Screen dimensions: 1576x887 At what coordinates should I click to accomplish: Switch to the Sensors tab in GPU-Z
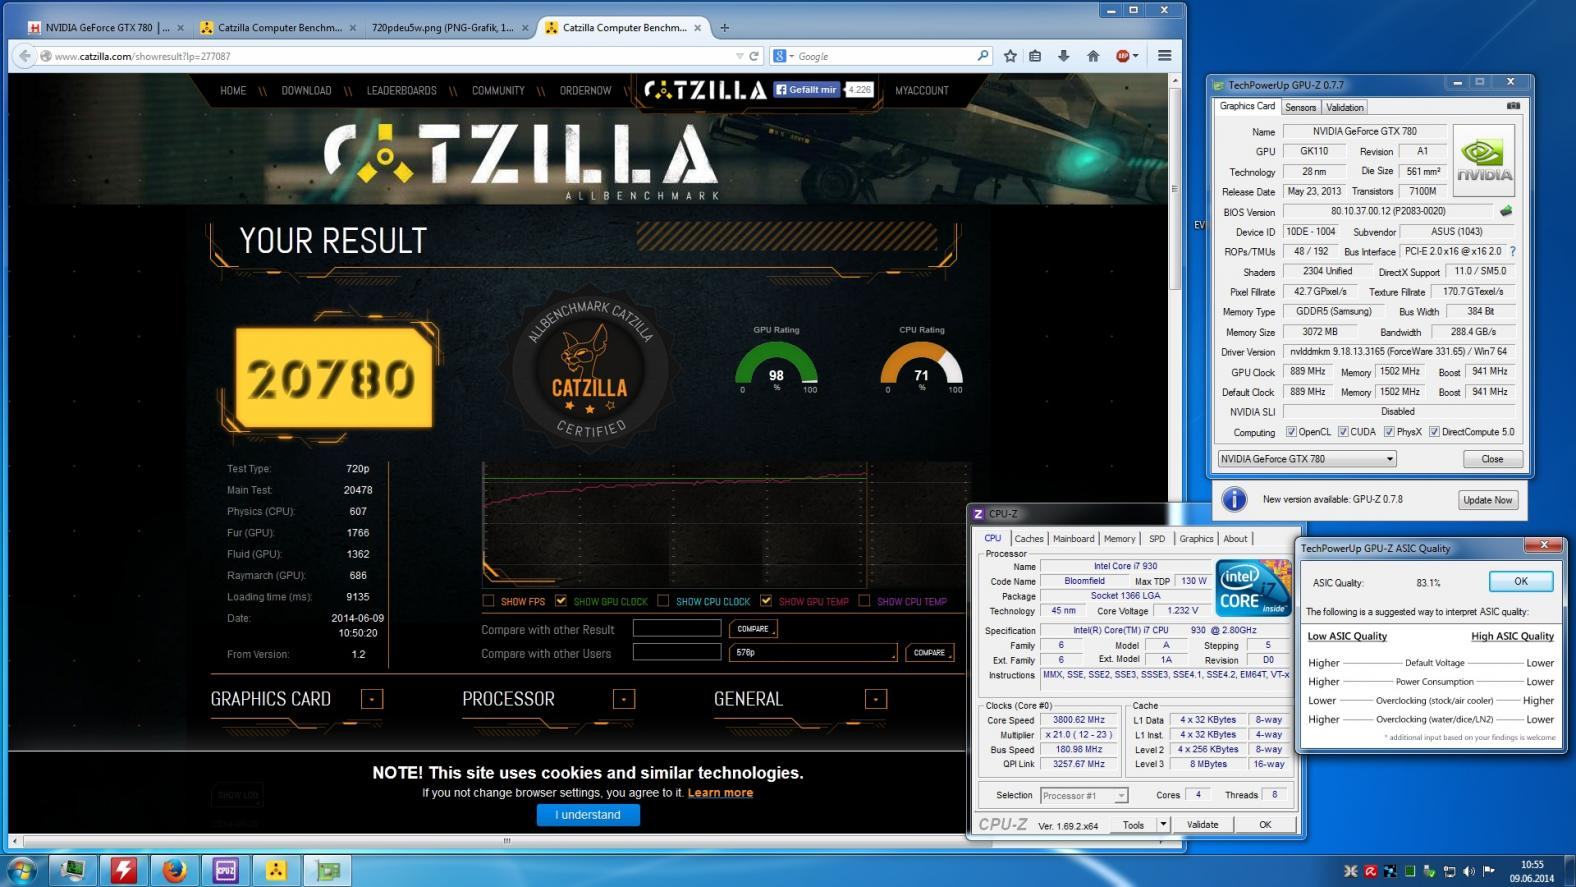point(1300,107)
